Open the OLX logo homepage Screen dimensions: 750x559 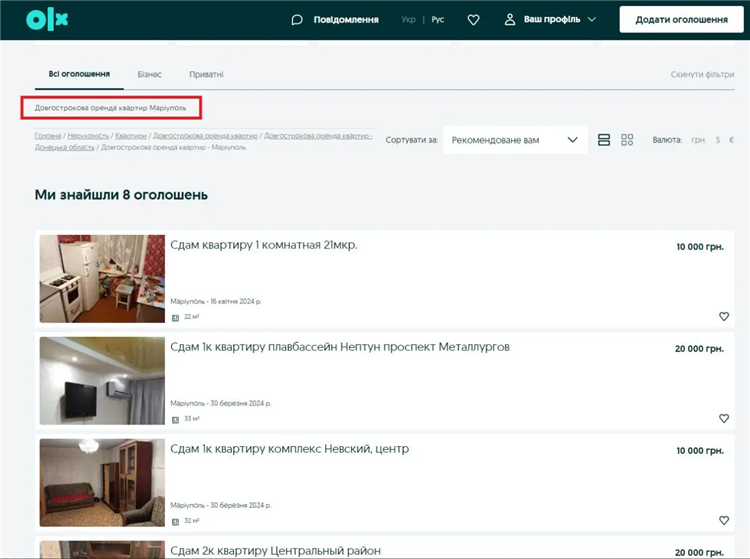click(x=47, y=20)
